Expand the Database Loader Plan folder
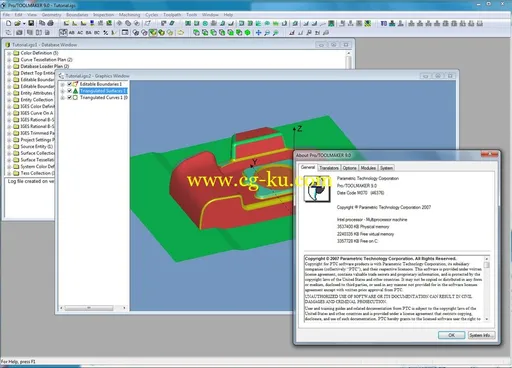 [9, 66]
